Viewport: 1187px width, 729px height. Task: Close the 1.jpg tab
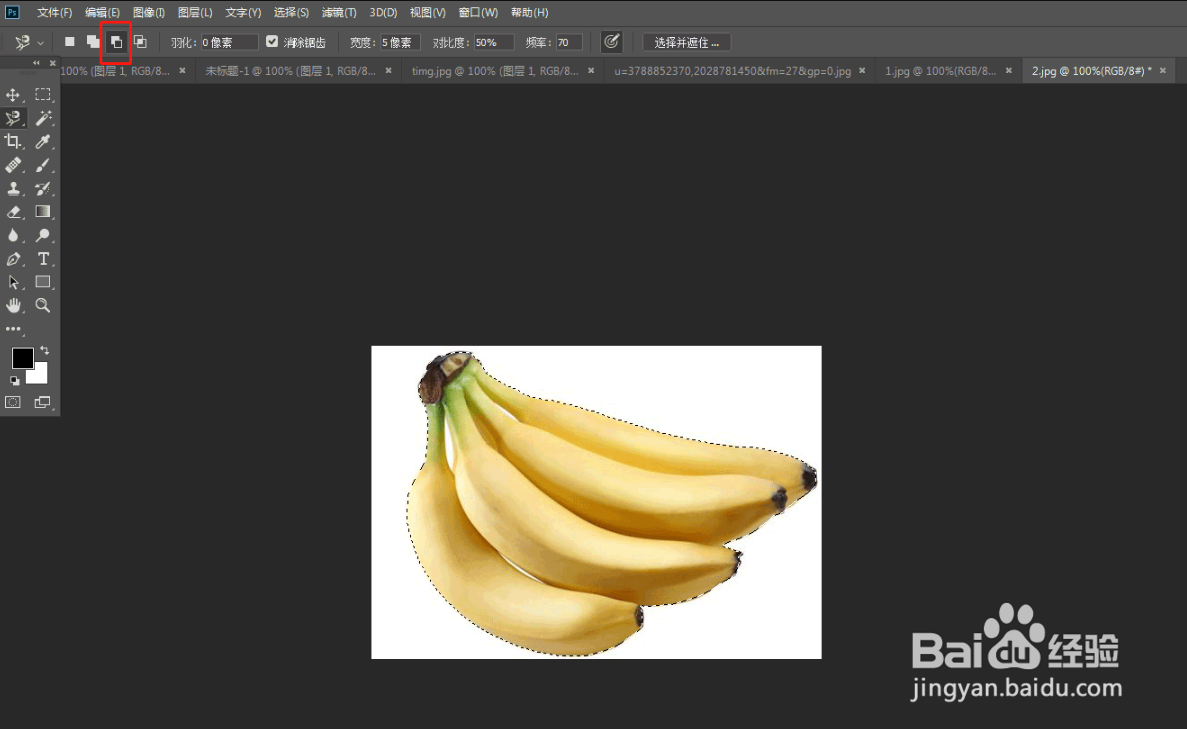pyautogui.click(x=1008, y=70)
